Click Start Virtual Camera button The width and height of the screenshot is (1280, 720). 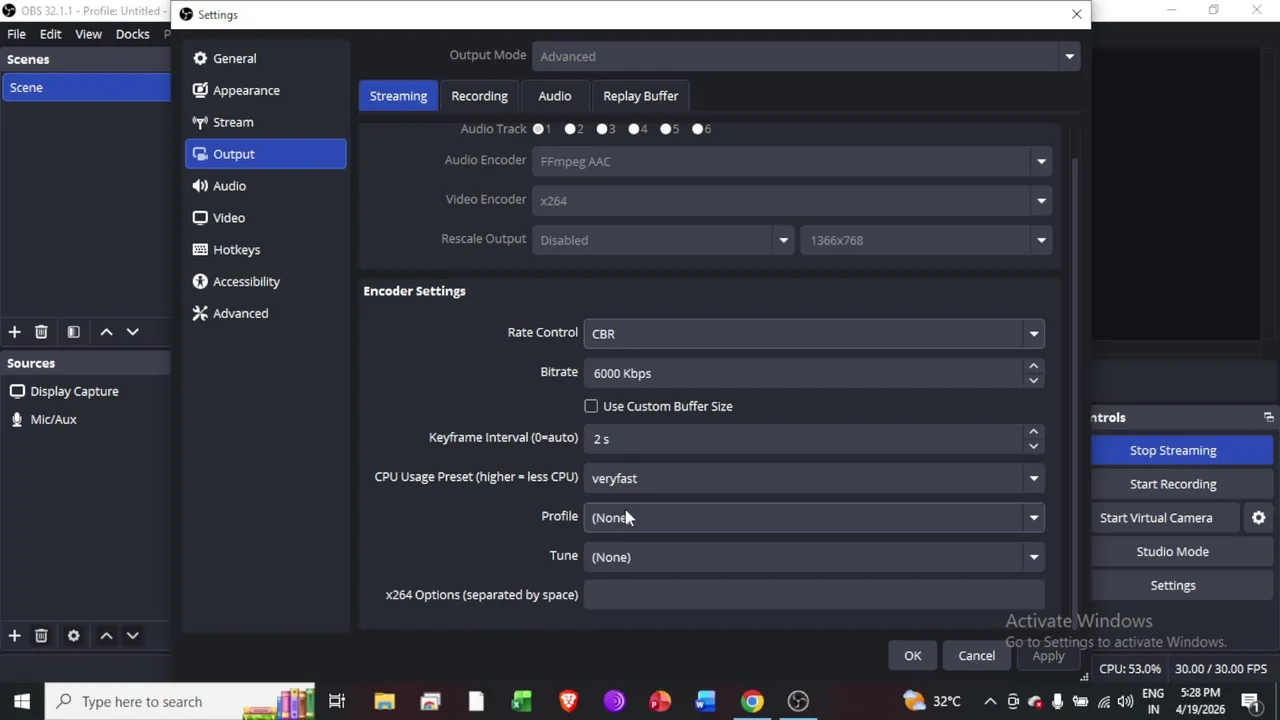1156,518
